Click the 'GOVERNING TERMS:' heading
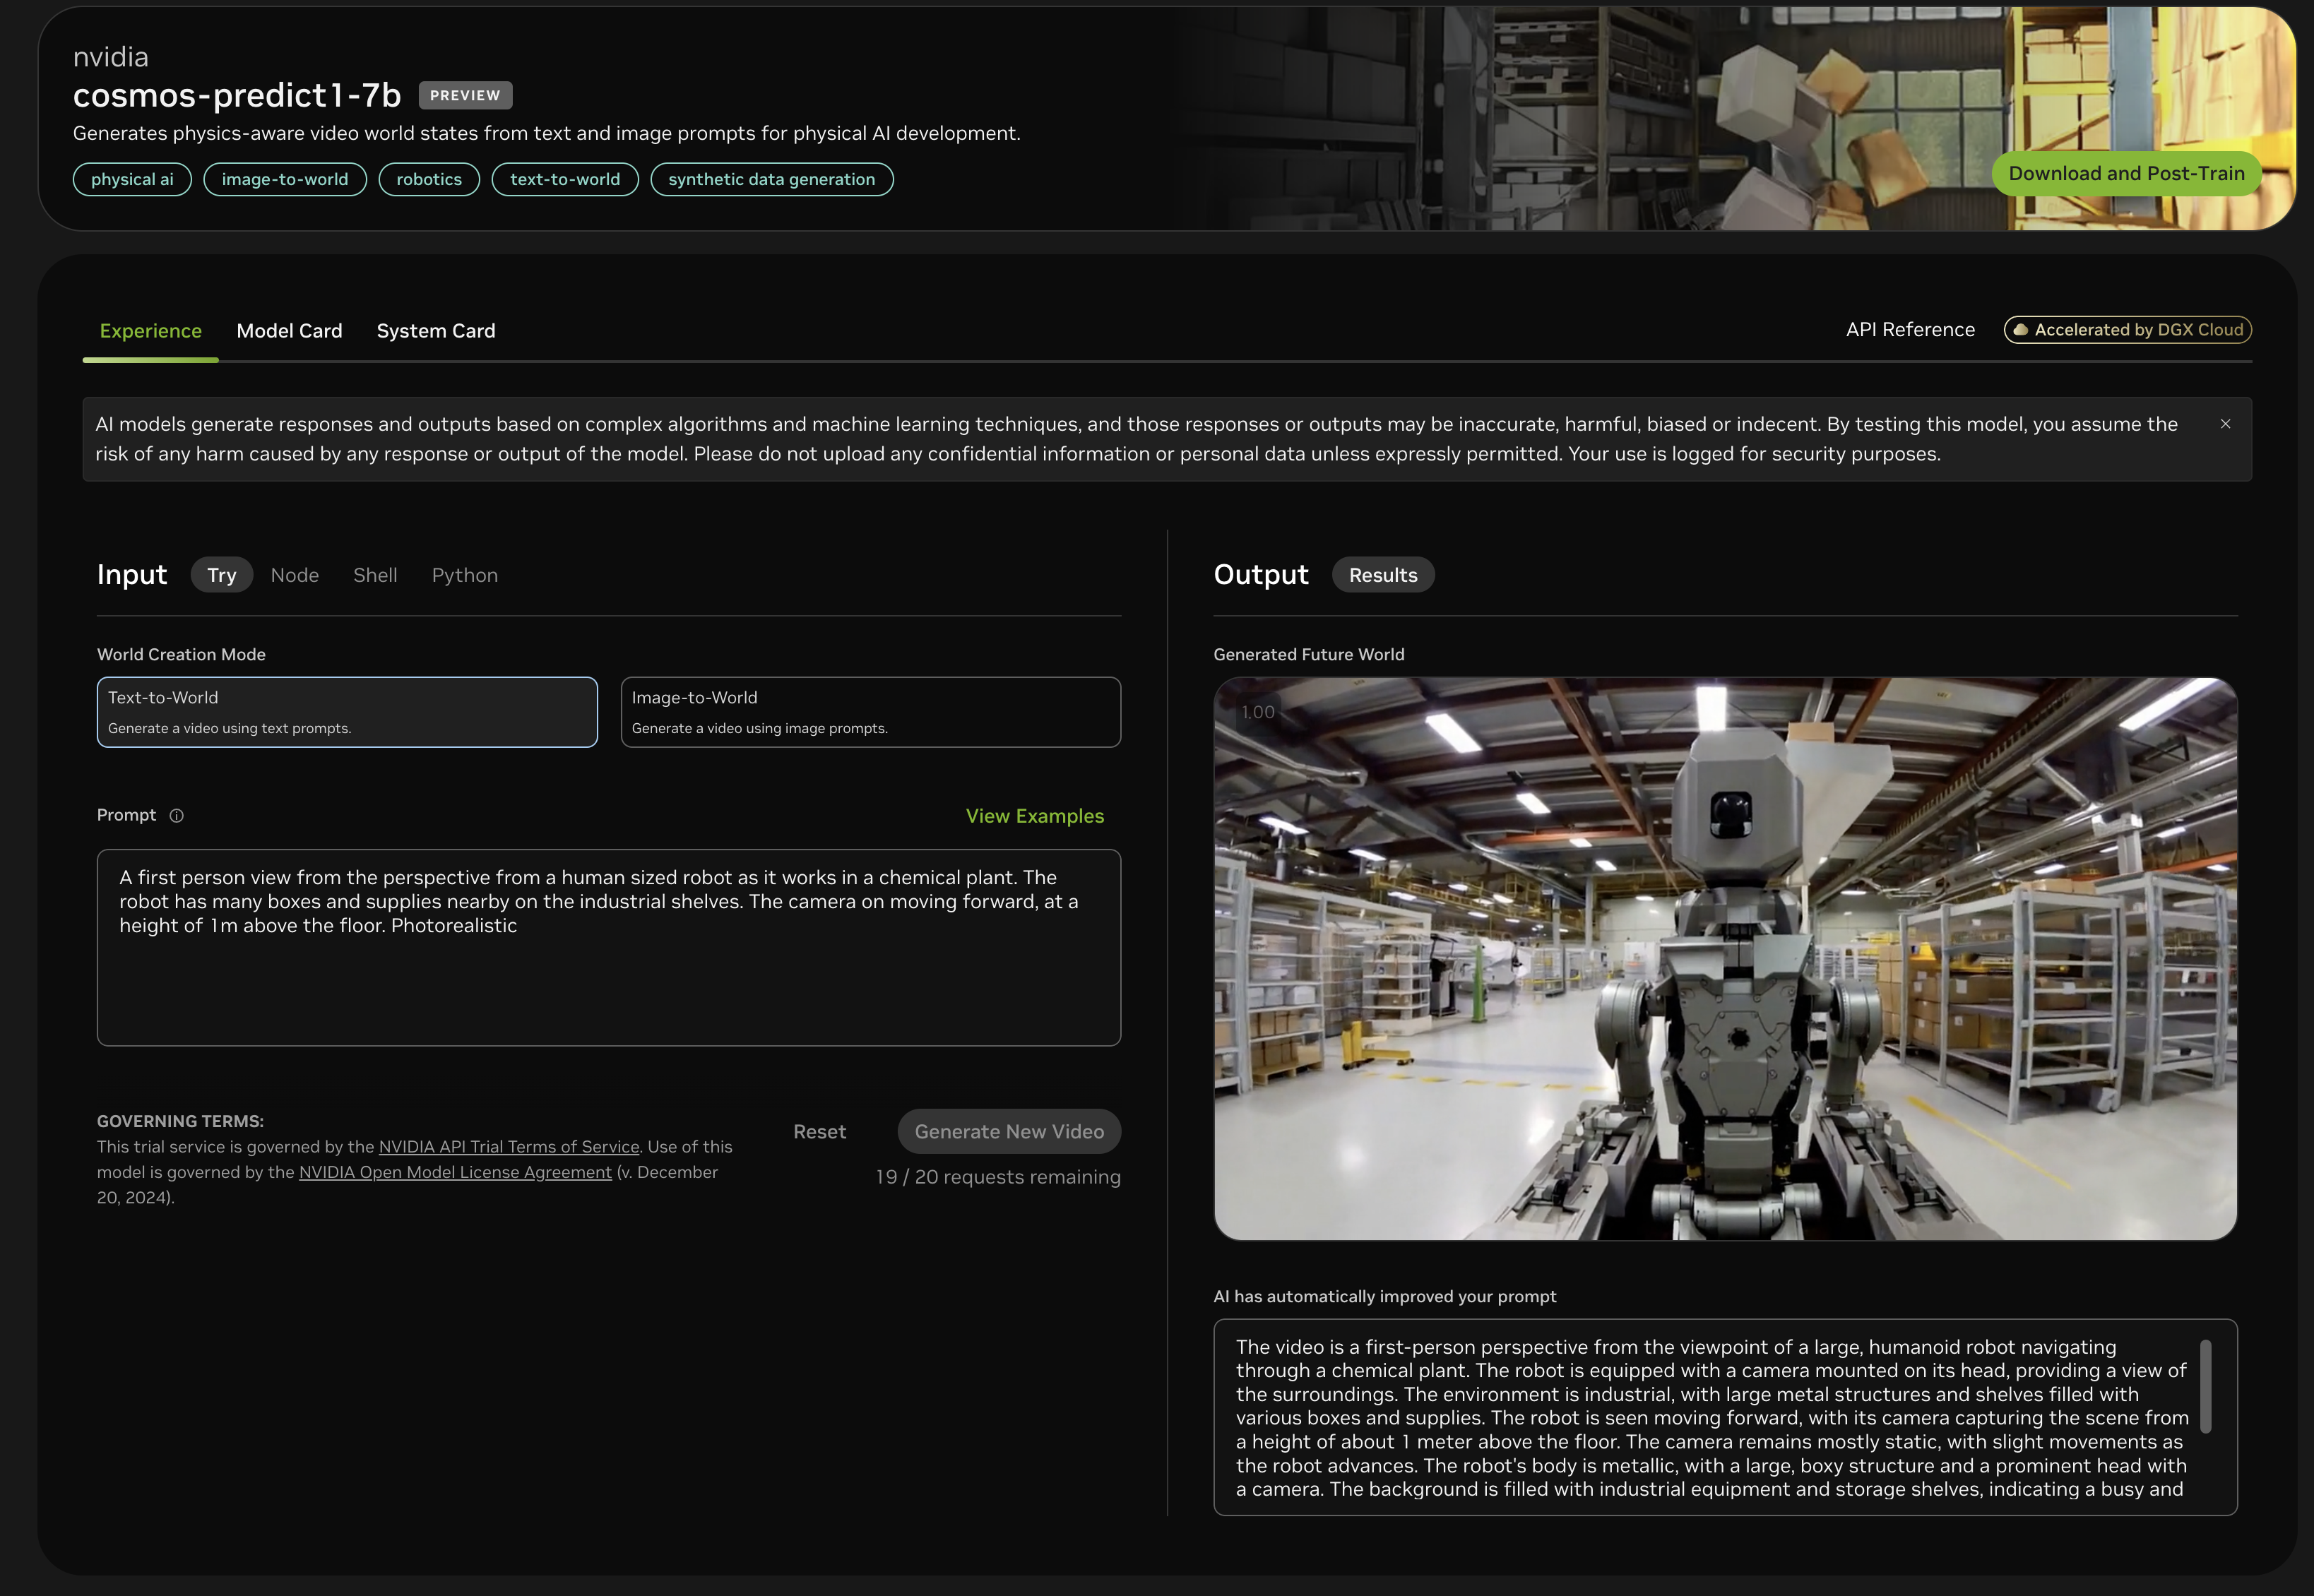Screen dimensions: 2314x1596 tap(180, 1121)
